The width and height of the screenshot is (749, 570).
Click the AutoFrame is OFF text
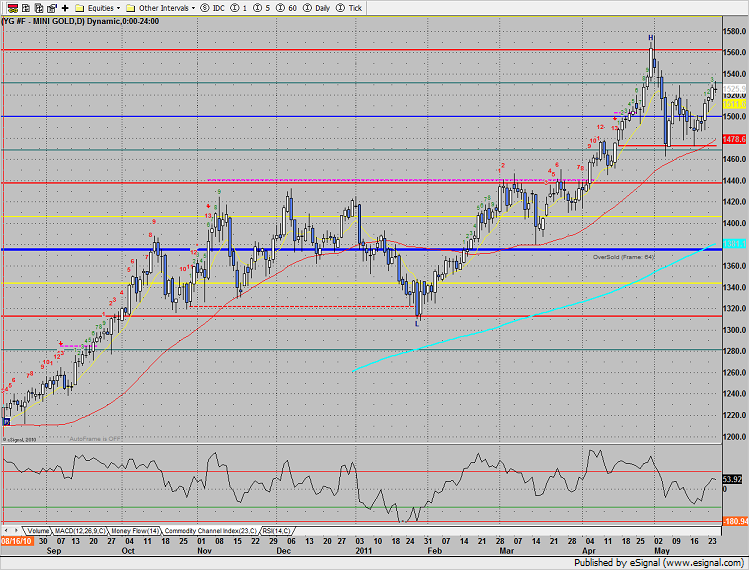[96, 439]
